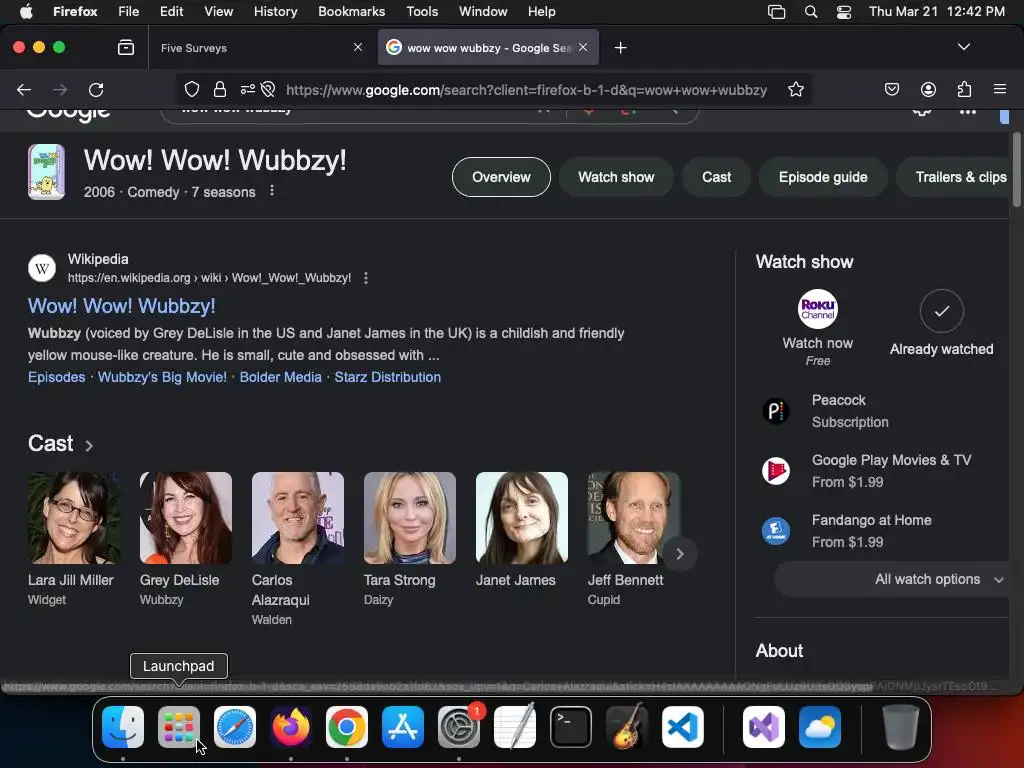Open the Trash in the dock
The width and height of the screenshot is (1024, 768).
click(901, 727)
